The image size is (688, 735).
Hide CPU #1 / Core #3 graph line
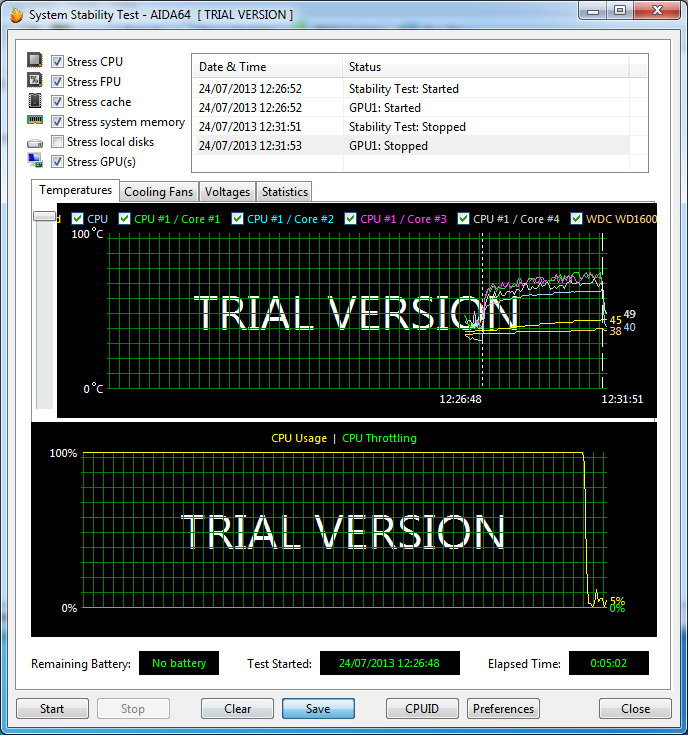pos(351,218)
